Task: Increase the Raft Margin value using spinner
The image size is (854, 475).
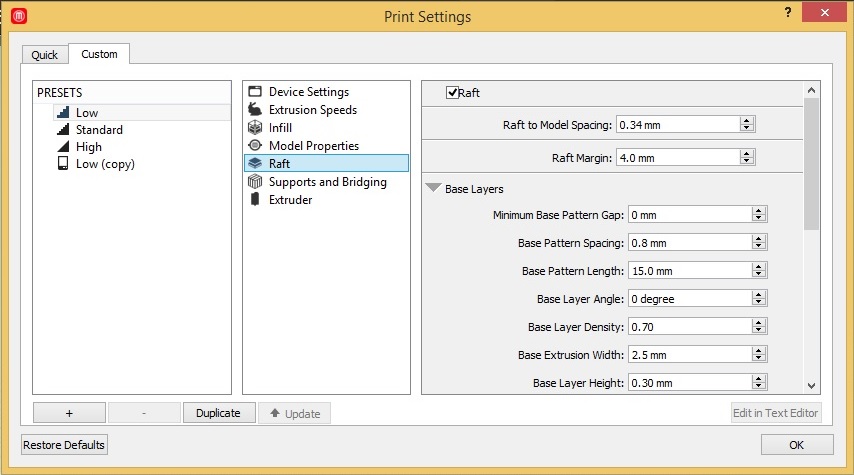Action: click(x=747, y=154)
